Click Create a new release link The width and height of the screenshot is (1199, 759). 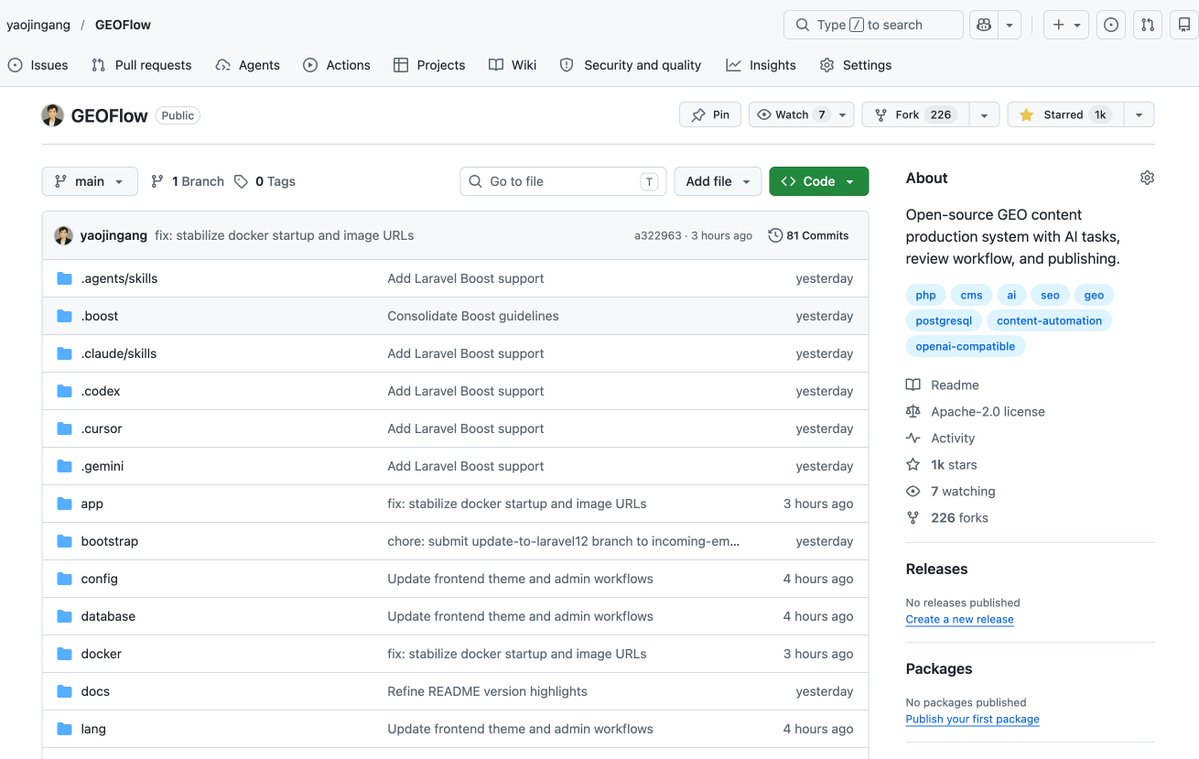(x=960, y=619)
